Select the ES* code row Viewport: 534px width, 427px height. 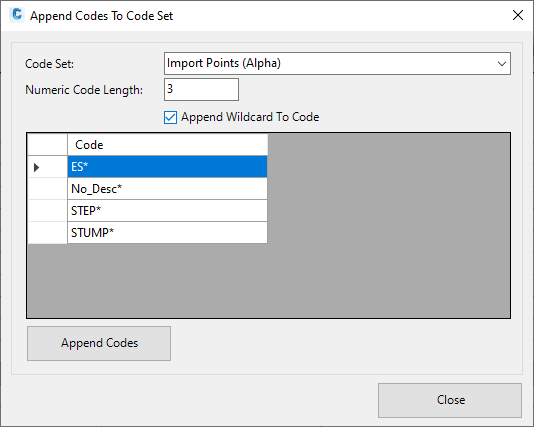pos(168,167)
